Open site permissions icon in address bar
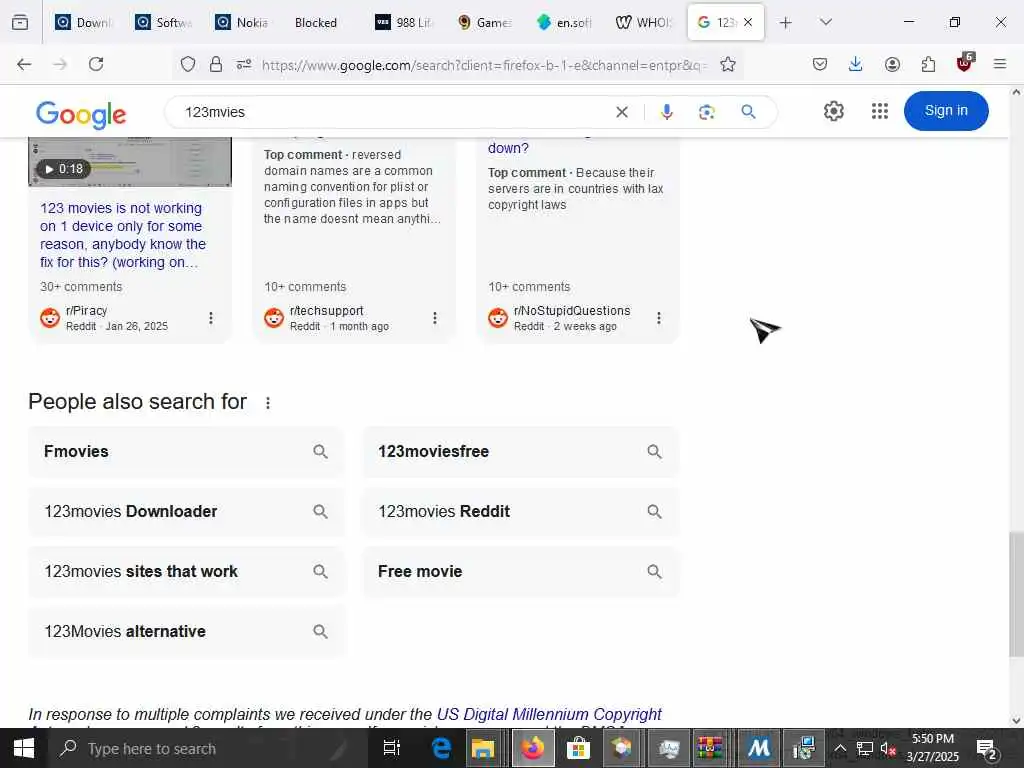 pyautogui.click(x=244, y=64)
